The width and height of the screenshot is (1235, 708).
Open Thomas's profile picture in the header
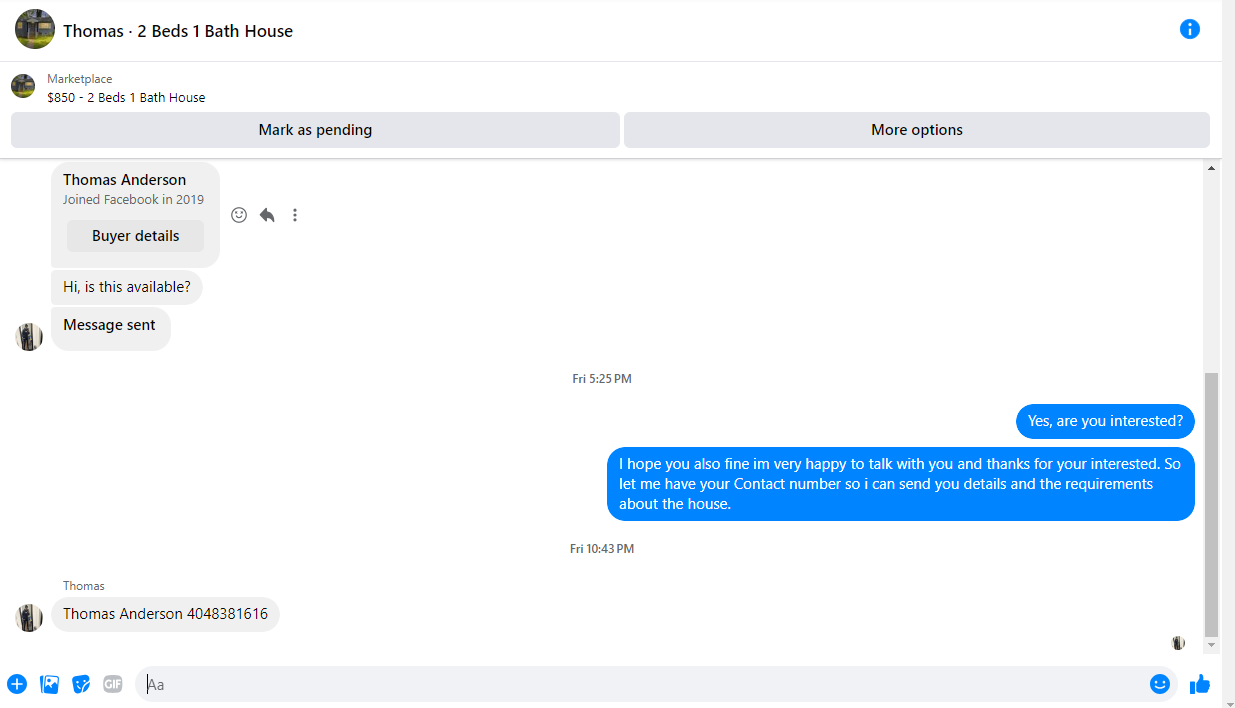pyautogui.click(x=35, y=30)
